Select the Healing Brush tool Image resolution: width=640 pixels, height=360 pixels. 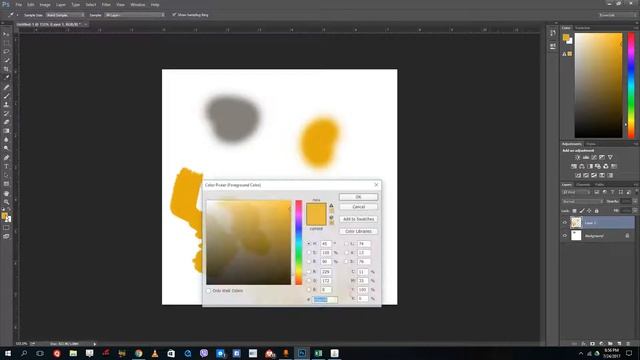6,87
